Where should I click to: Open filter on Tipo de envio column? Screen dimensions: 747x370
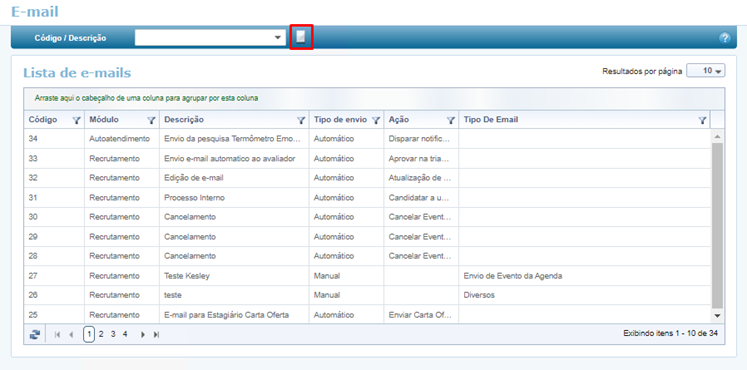(376, 120)
